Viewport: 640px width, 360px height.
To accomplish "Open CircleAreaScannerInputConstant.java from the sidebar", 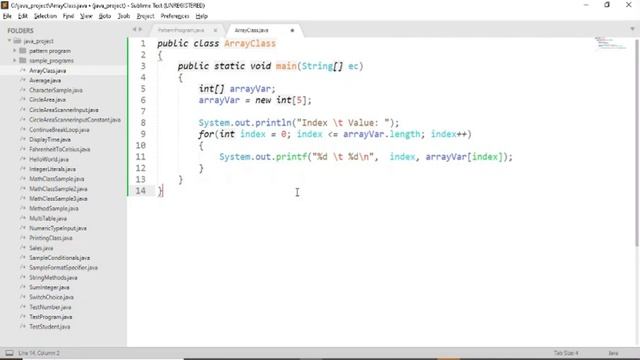I will pyautogui.click(x=75, y=120).
